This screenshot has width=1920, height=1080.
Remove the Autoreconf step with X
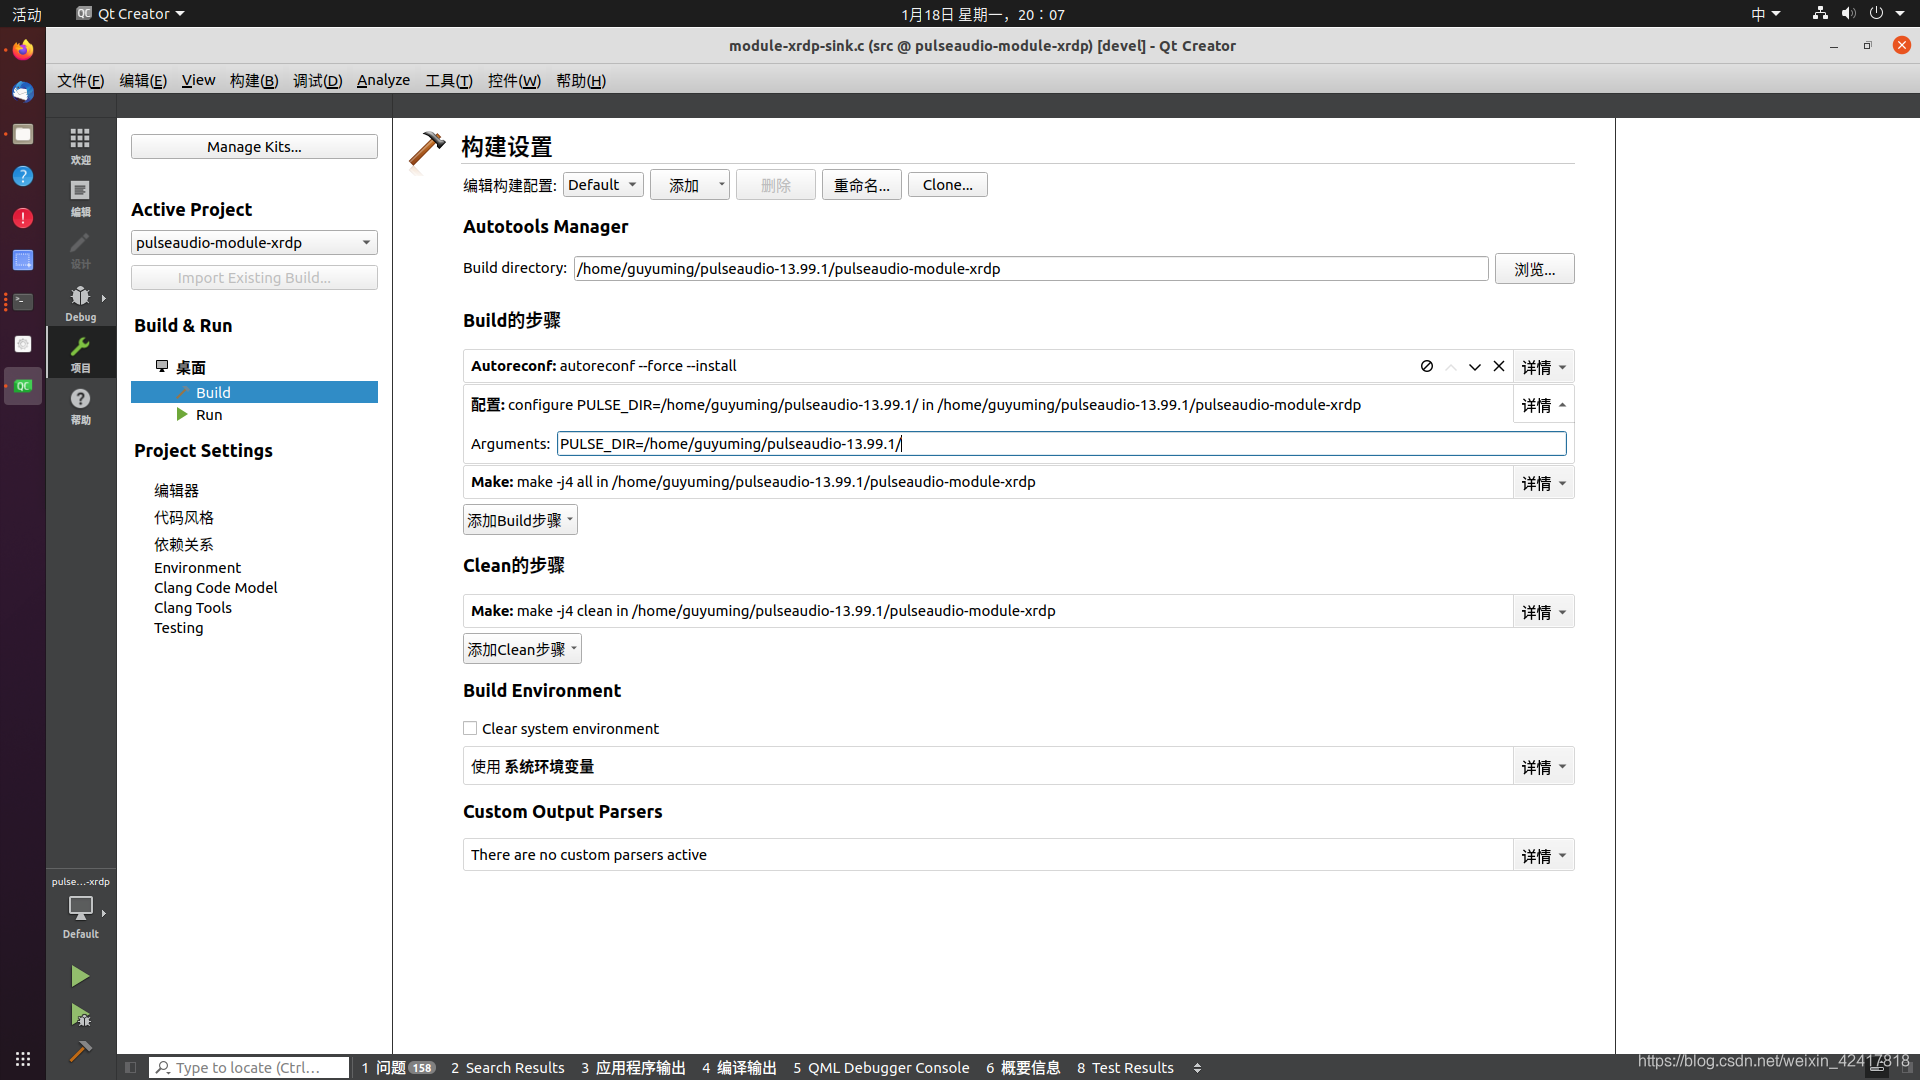(x=1499, y=366)
